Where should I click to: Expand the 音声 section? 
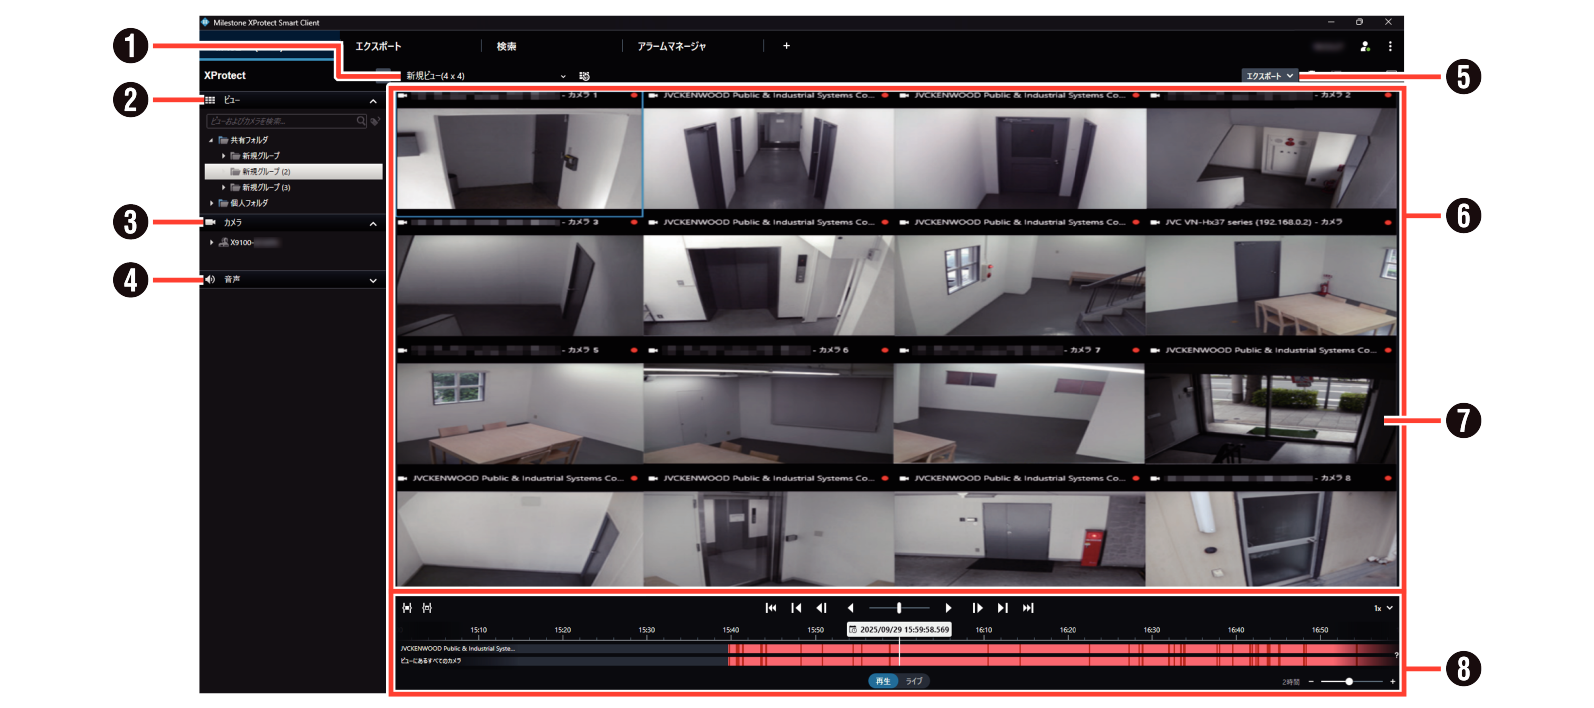tap(373, 281)
